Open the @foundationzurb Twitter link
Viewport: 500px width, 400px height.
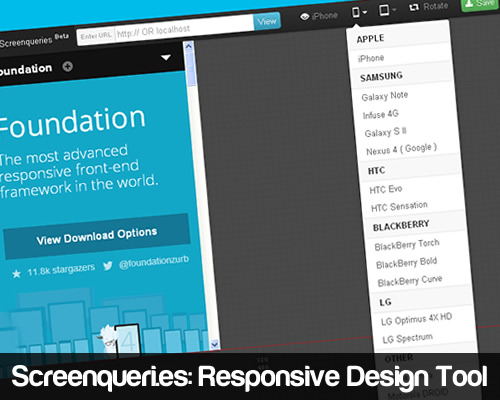[154, 262]
